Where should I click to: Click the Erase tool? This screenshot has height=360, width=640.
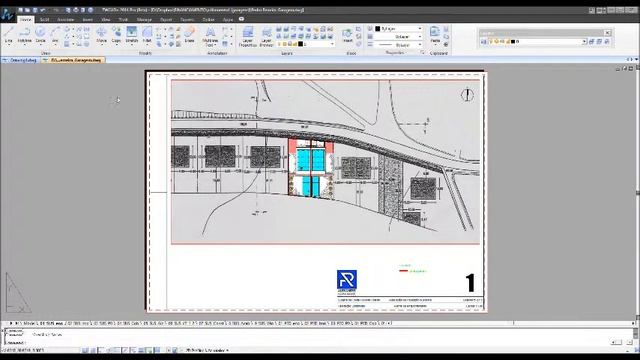(189, 35)
